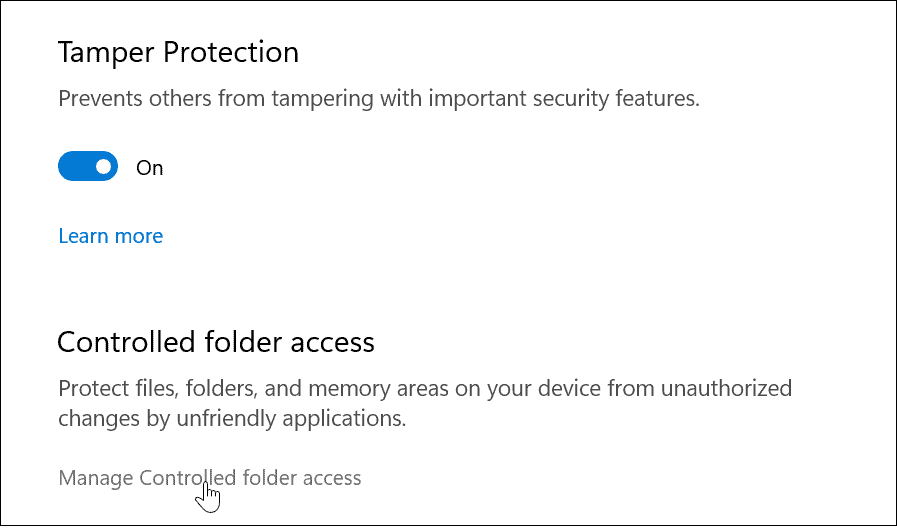Click the word "Manage" in the bottom link
The image size is (897, 529).
(96, 478)
